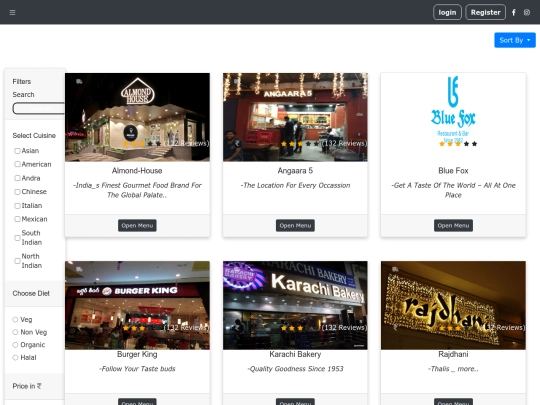Check the American cuisine box
This screenshot has width=540, height=405.
17,164
